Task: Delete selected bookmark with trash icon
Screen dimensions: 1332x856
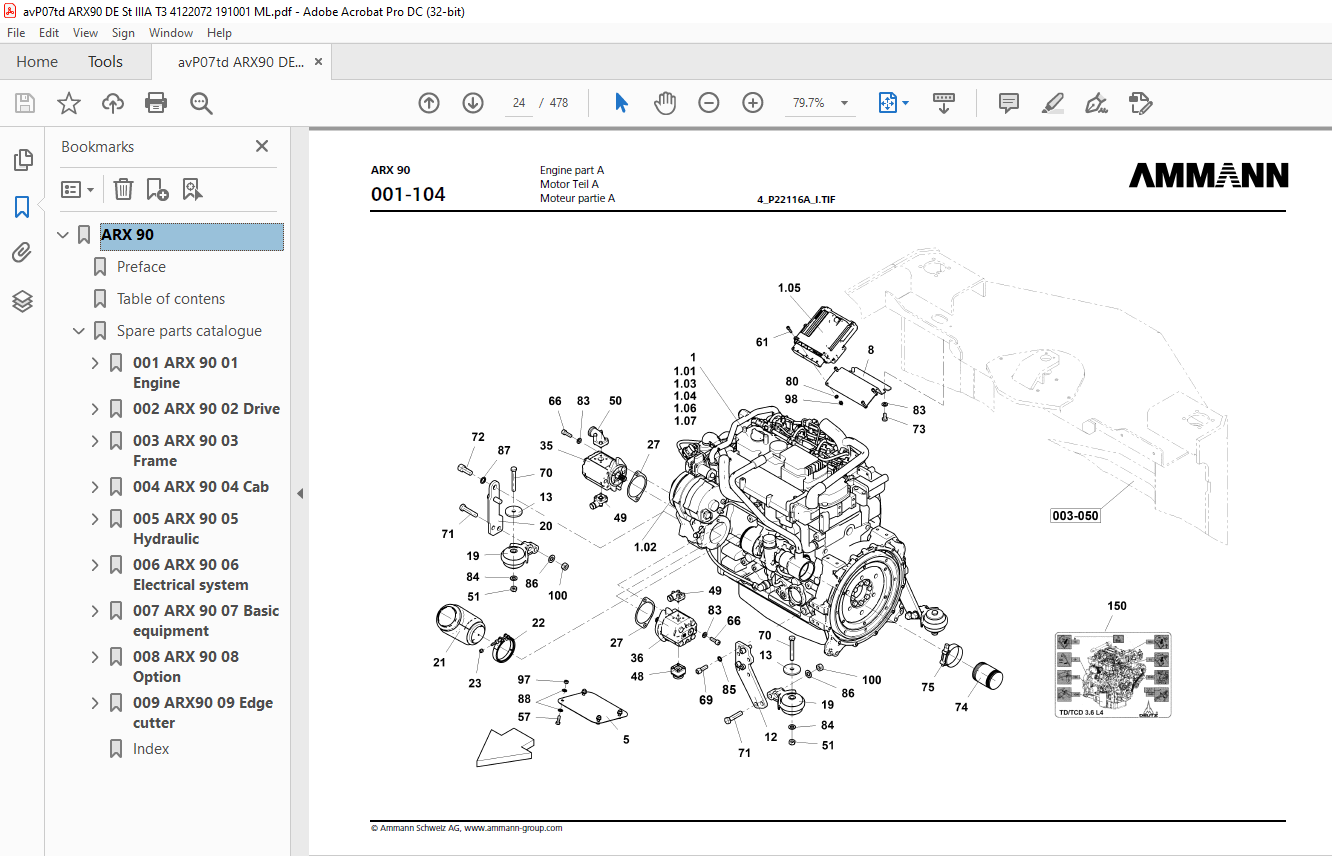Action: point(123,189)
